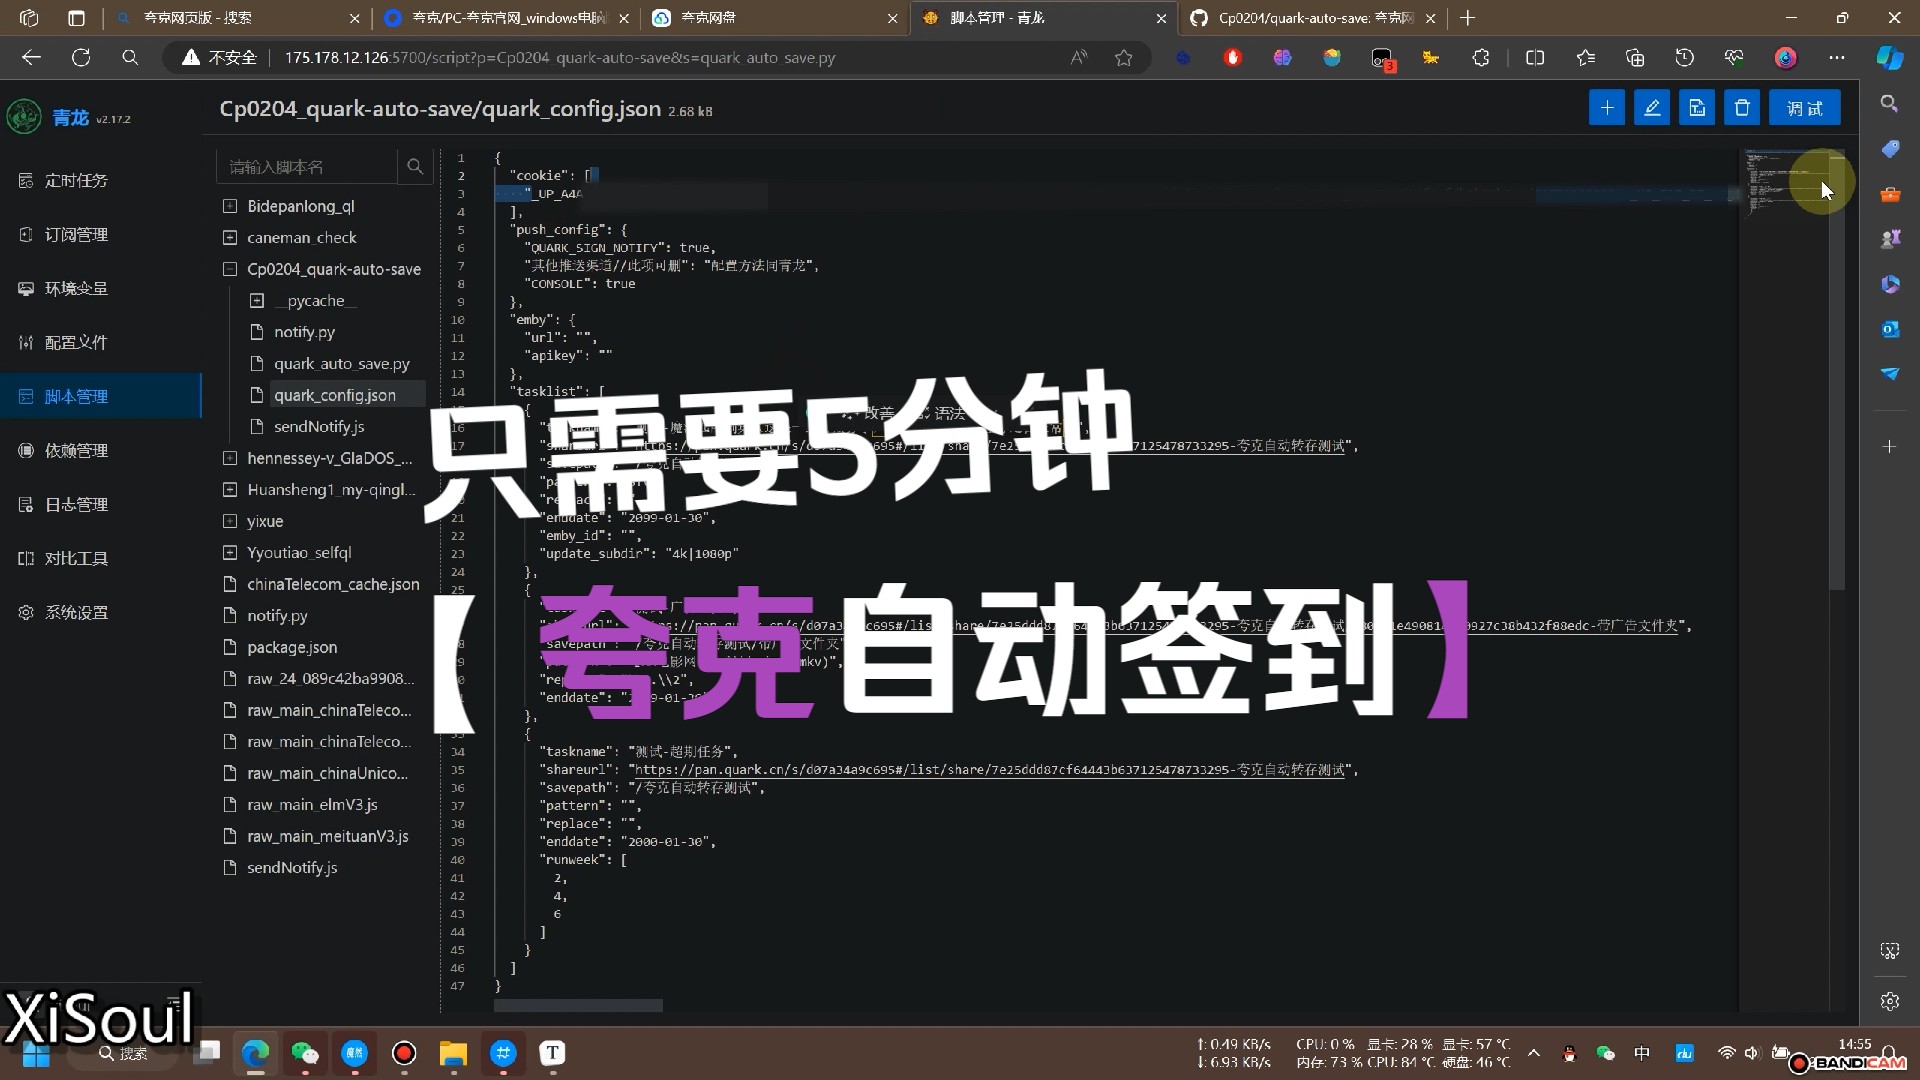Open 对比工具 in the sidebar
1920x1080 pixels.
click(76, 559)
